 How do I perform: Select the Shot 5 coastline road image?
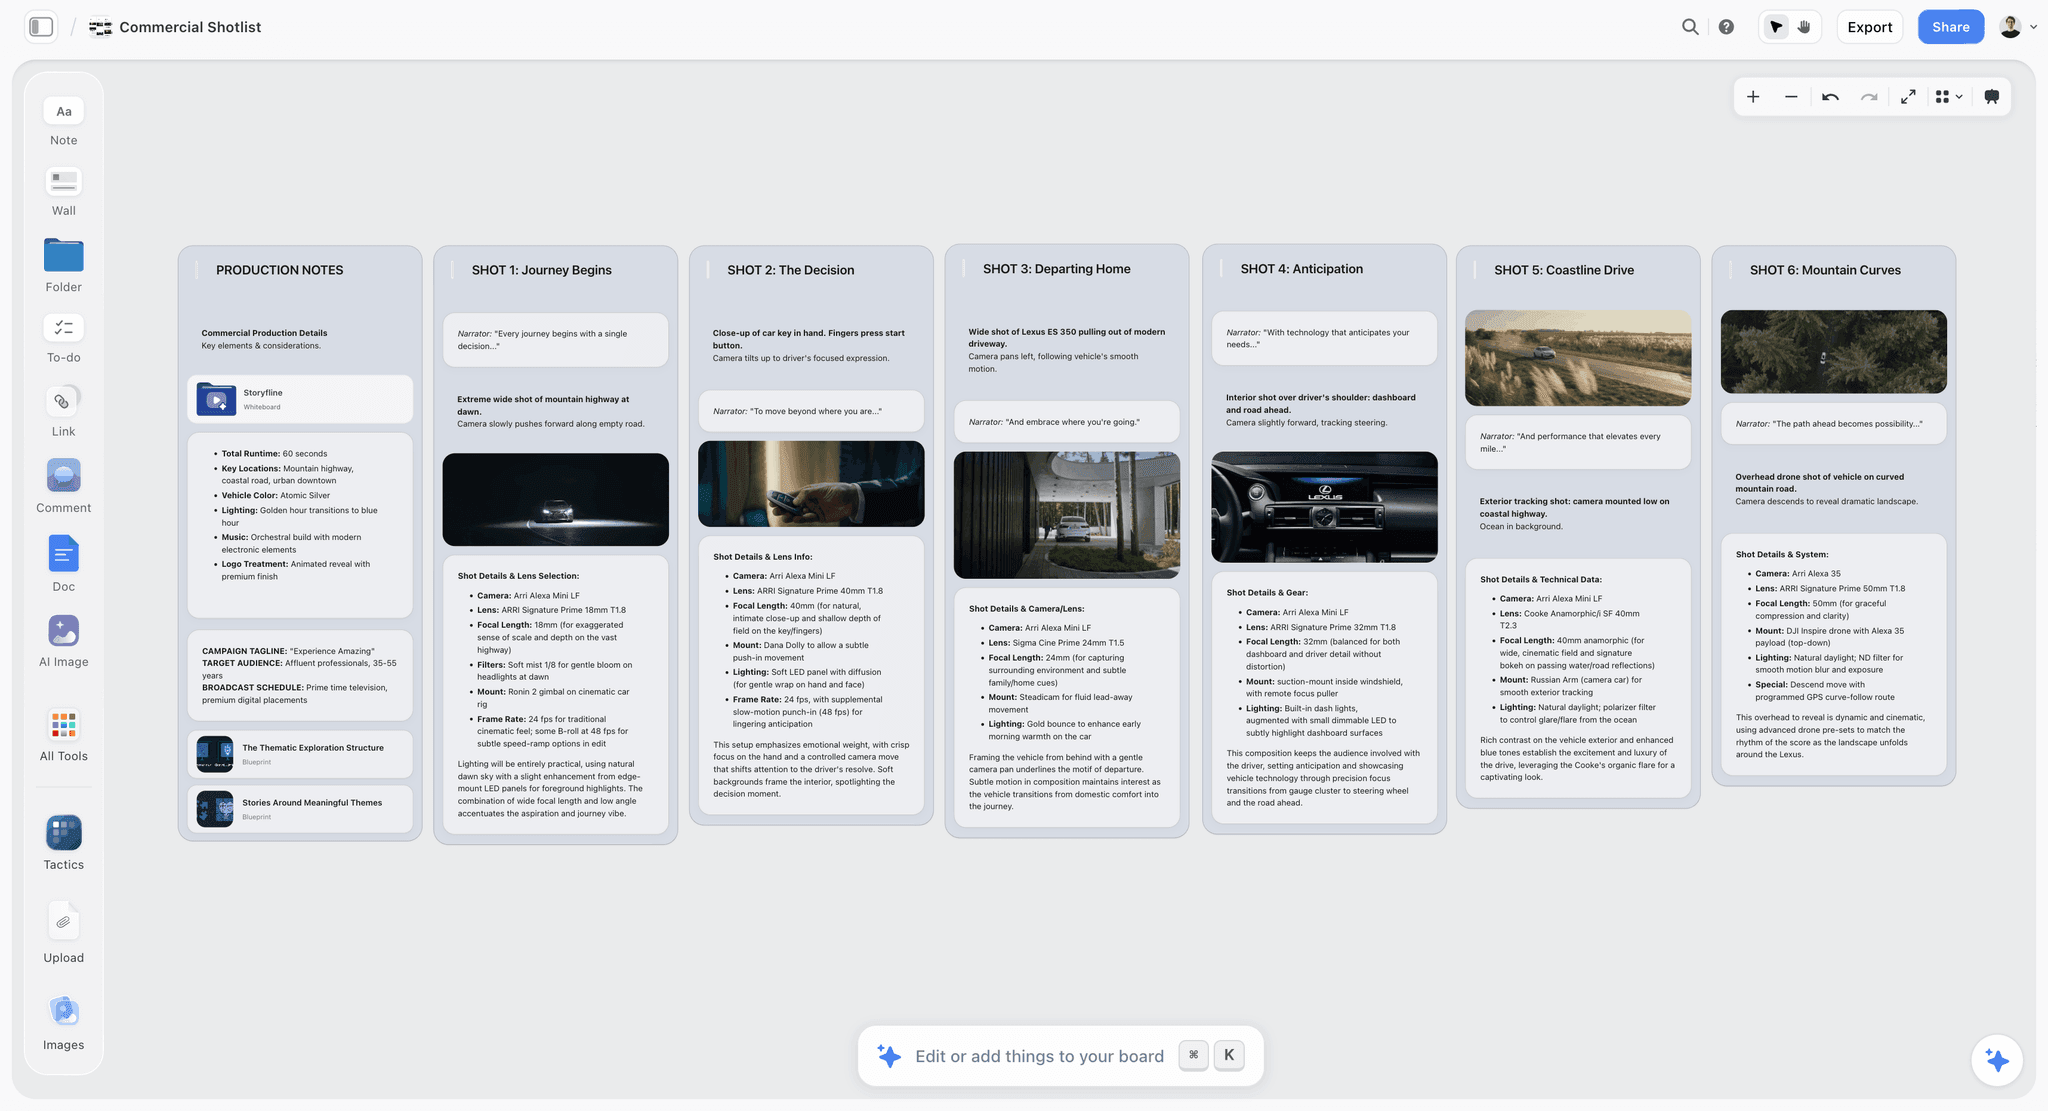1578,358
